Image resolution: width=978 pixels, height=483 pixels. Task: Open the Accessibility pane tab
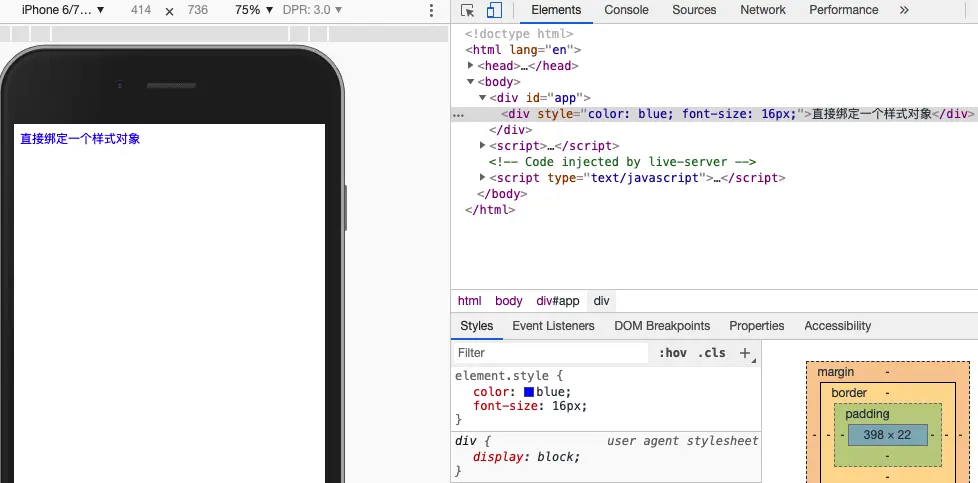tap(838, 326)
